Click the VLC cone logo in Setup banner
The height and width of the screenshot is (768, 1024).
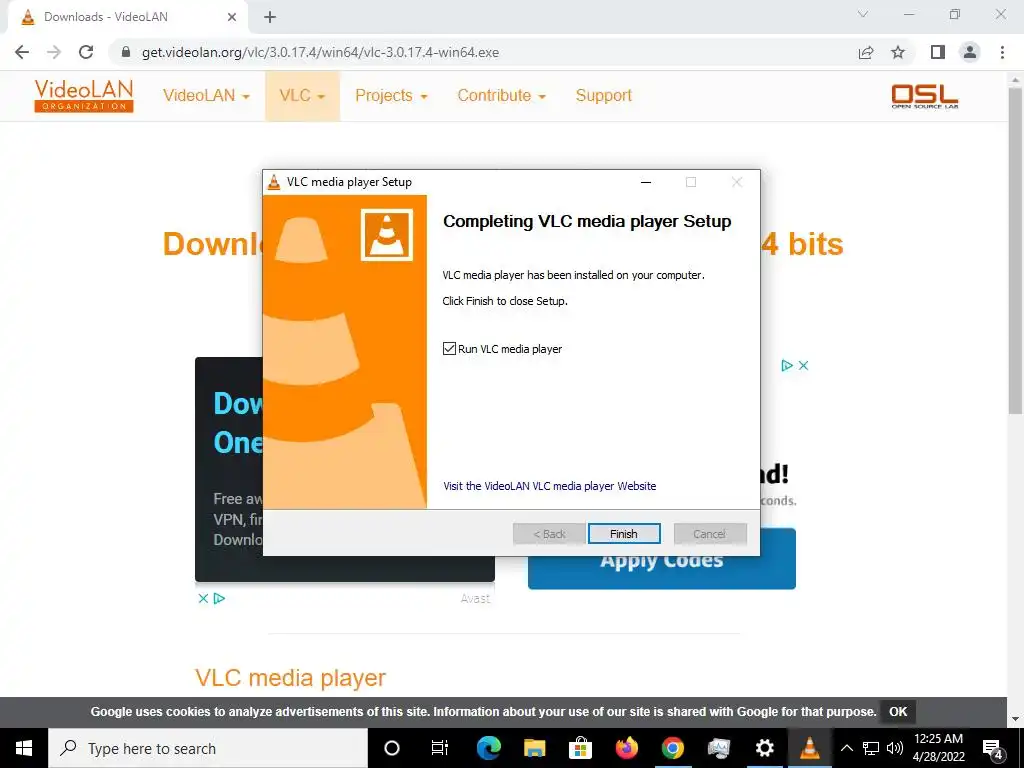pyautogui.click(x=387, y=235)
